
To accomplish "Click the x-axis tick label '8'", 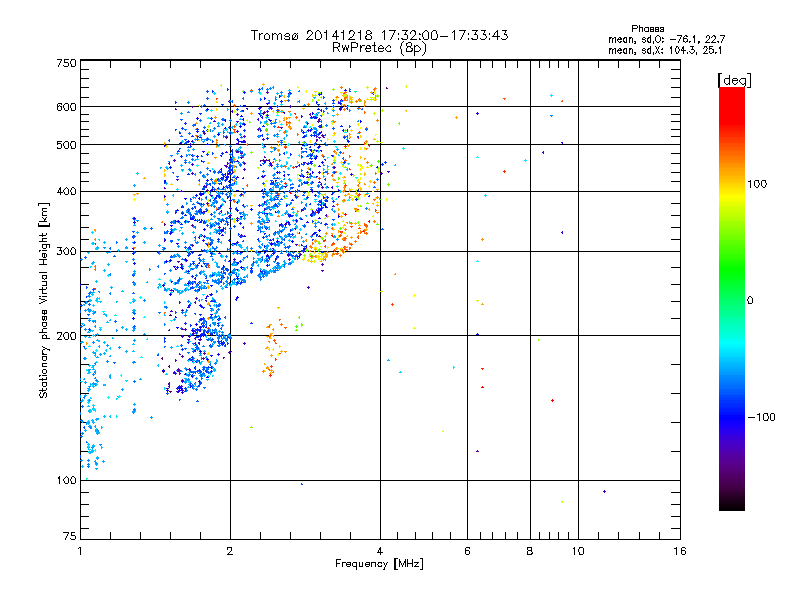I will 530,551.
